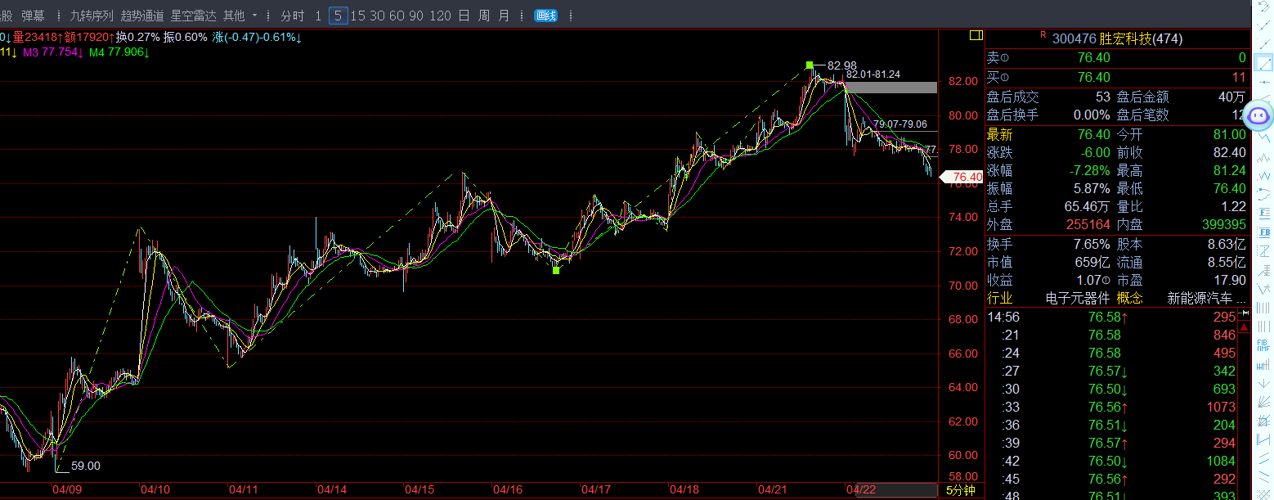This screenshot has width=1274, height=500.
Task: Click the green 82.98 high marker
Action: coord(810,66)
